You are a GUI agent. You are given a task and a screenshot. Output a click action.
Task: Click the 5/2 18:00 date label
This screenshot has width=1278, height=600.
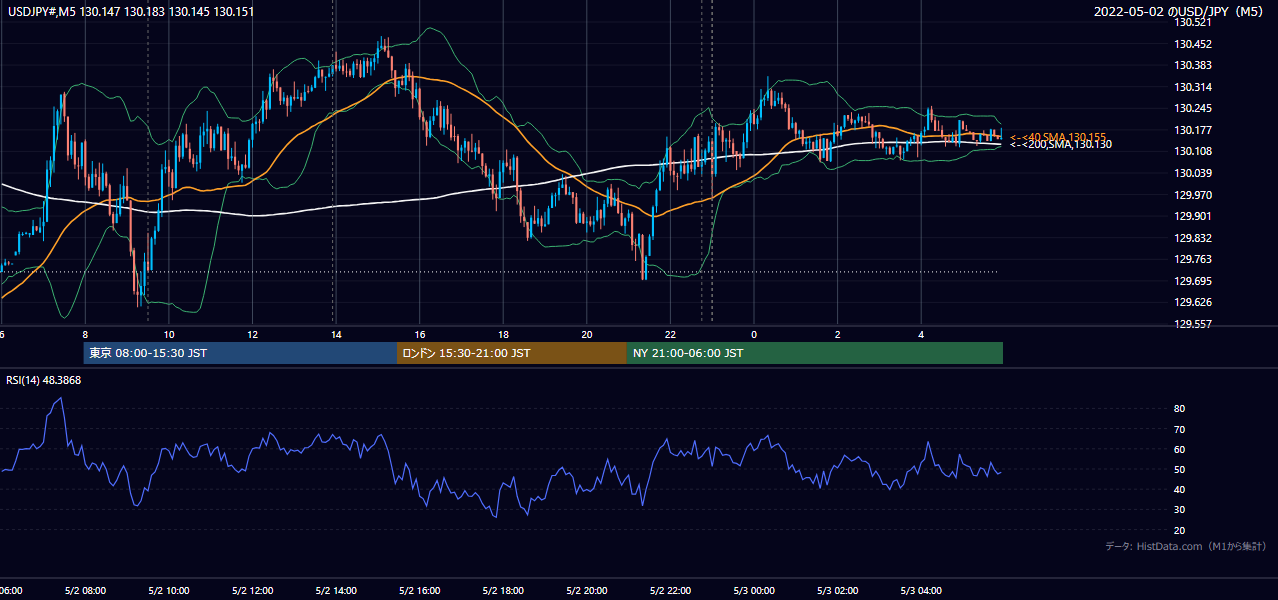click(x=503, y=591)
